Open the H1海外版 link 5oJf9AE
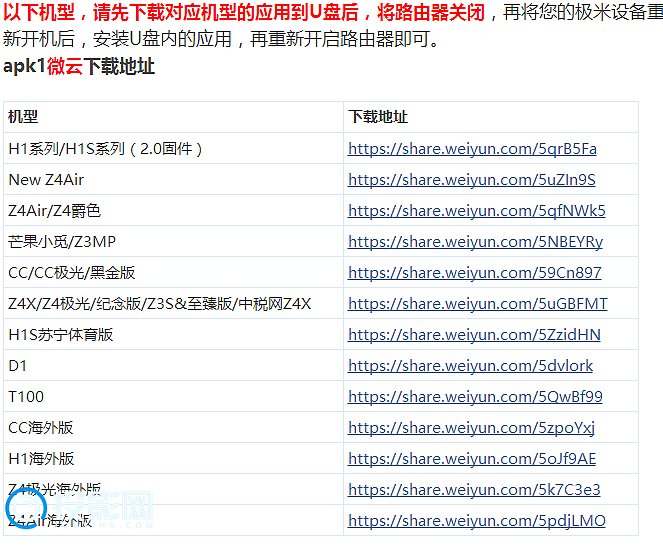This screenshot has width=663, height=552. 472,459
